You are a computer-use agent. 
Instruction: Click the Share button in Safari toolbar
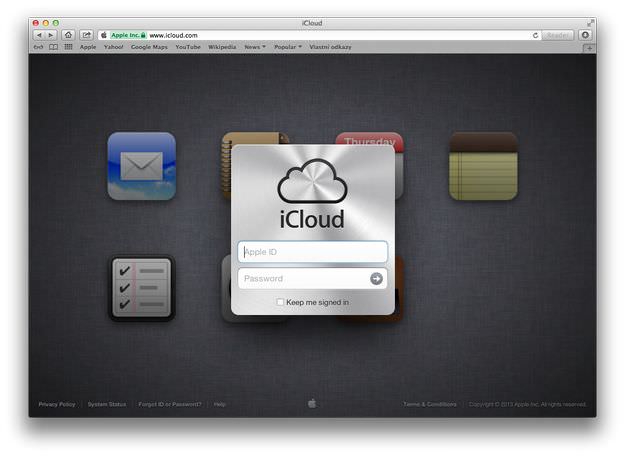click(86, 35)
